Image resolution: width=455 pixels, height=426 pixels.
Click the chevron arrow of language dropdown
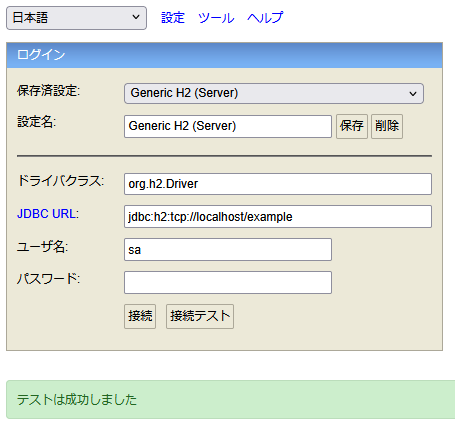136,17
